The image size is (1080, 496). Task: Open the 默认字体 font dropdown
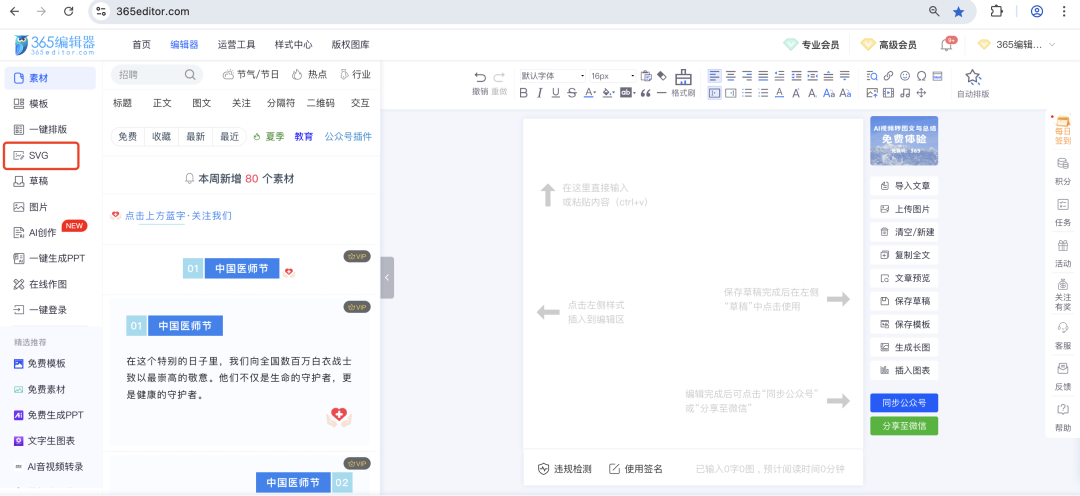coord(551,76)
